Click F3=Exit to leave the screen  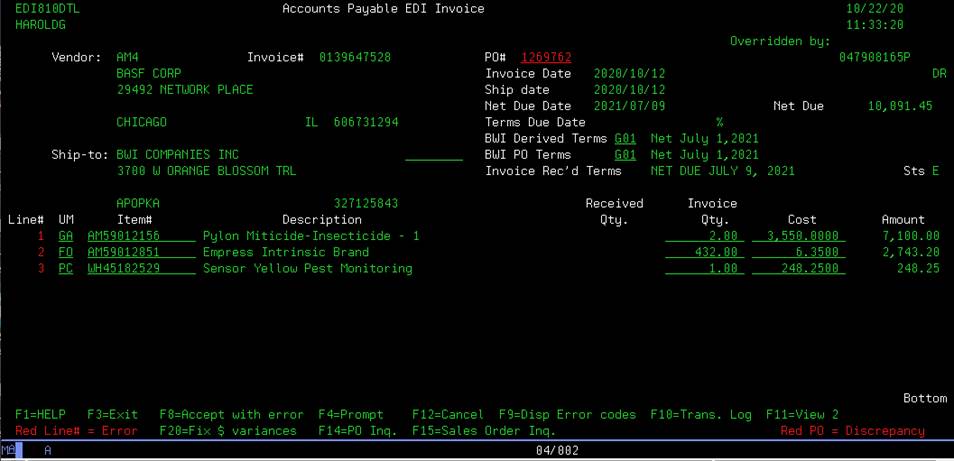coord(113,414)
